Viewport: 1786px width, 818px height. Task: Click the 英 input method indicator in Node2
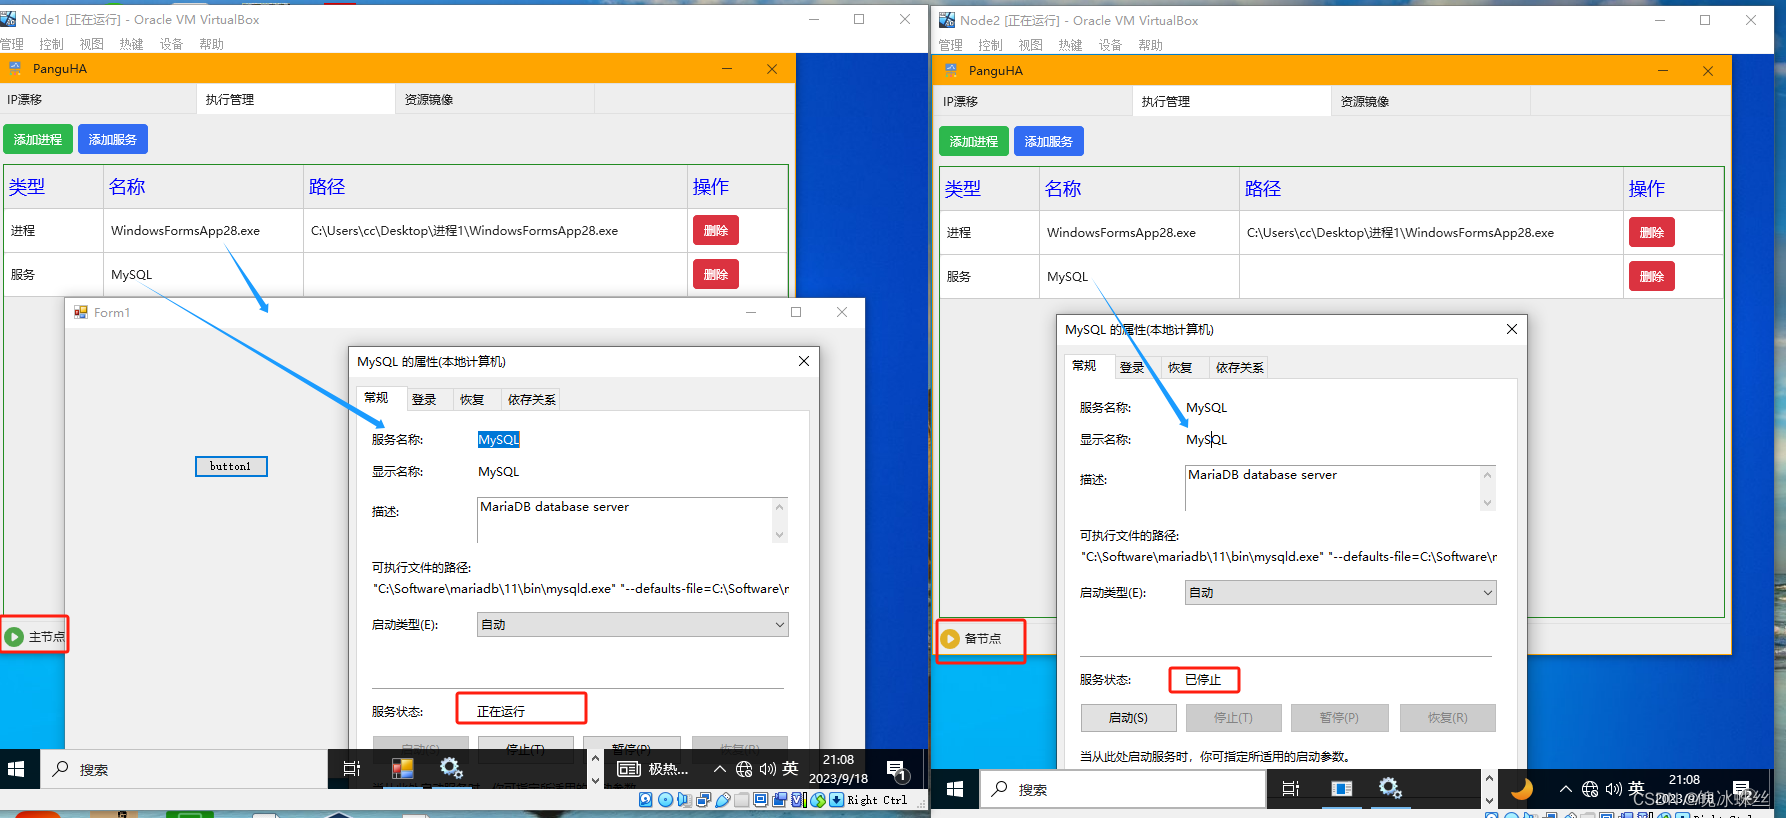[1636, 788]
